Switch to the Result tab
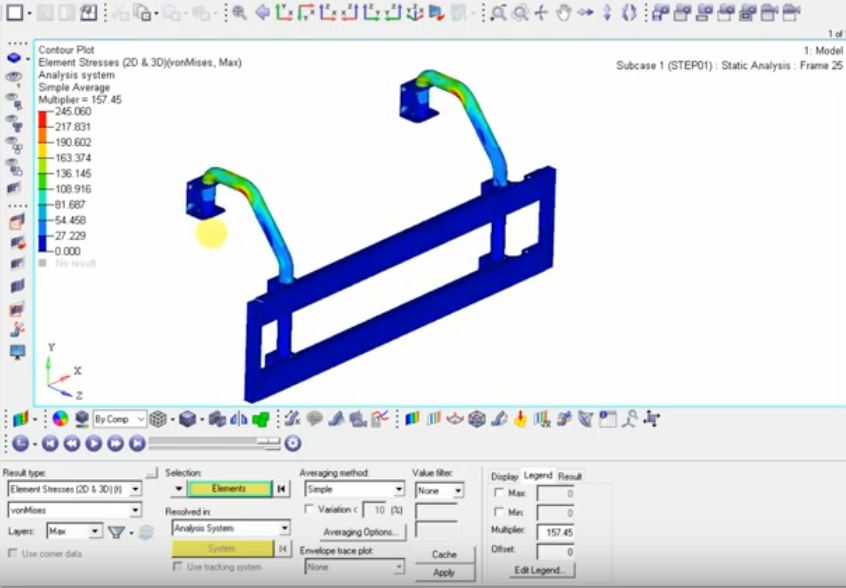 coord(570,476)
